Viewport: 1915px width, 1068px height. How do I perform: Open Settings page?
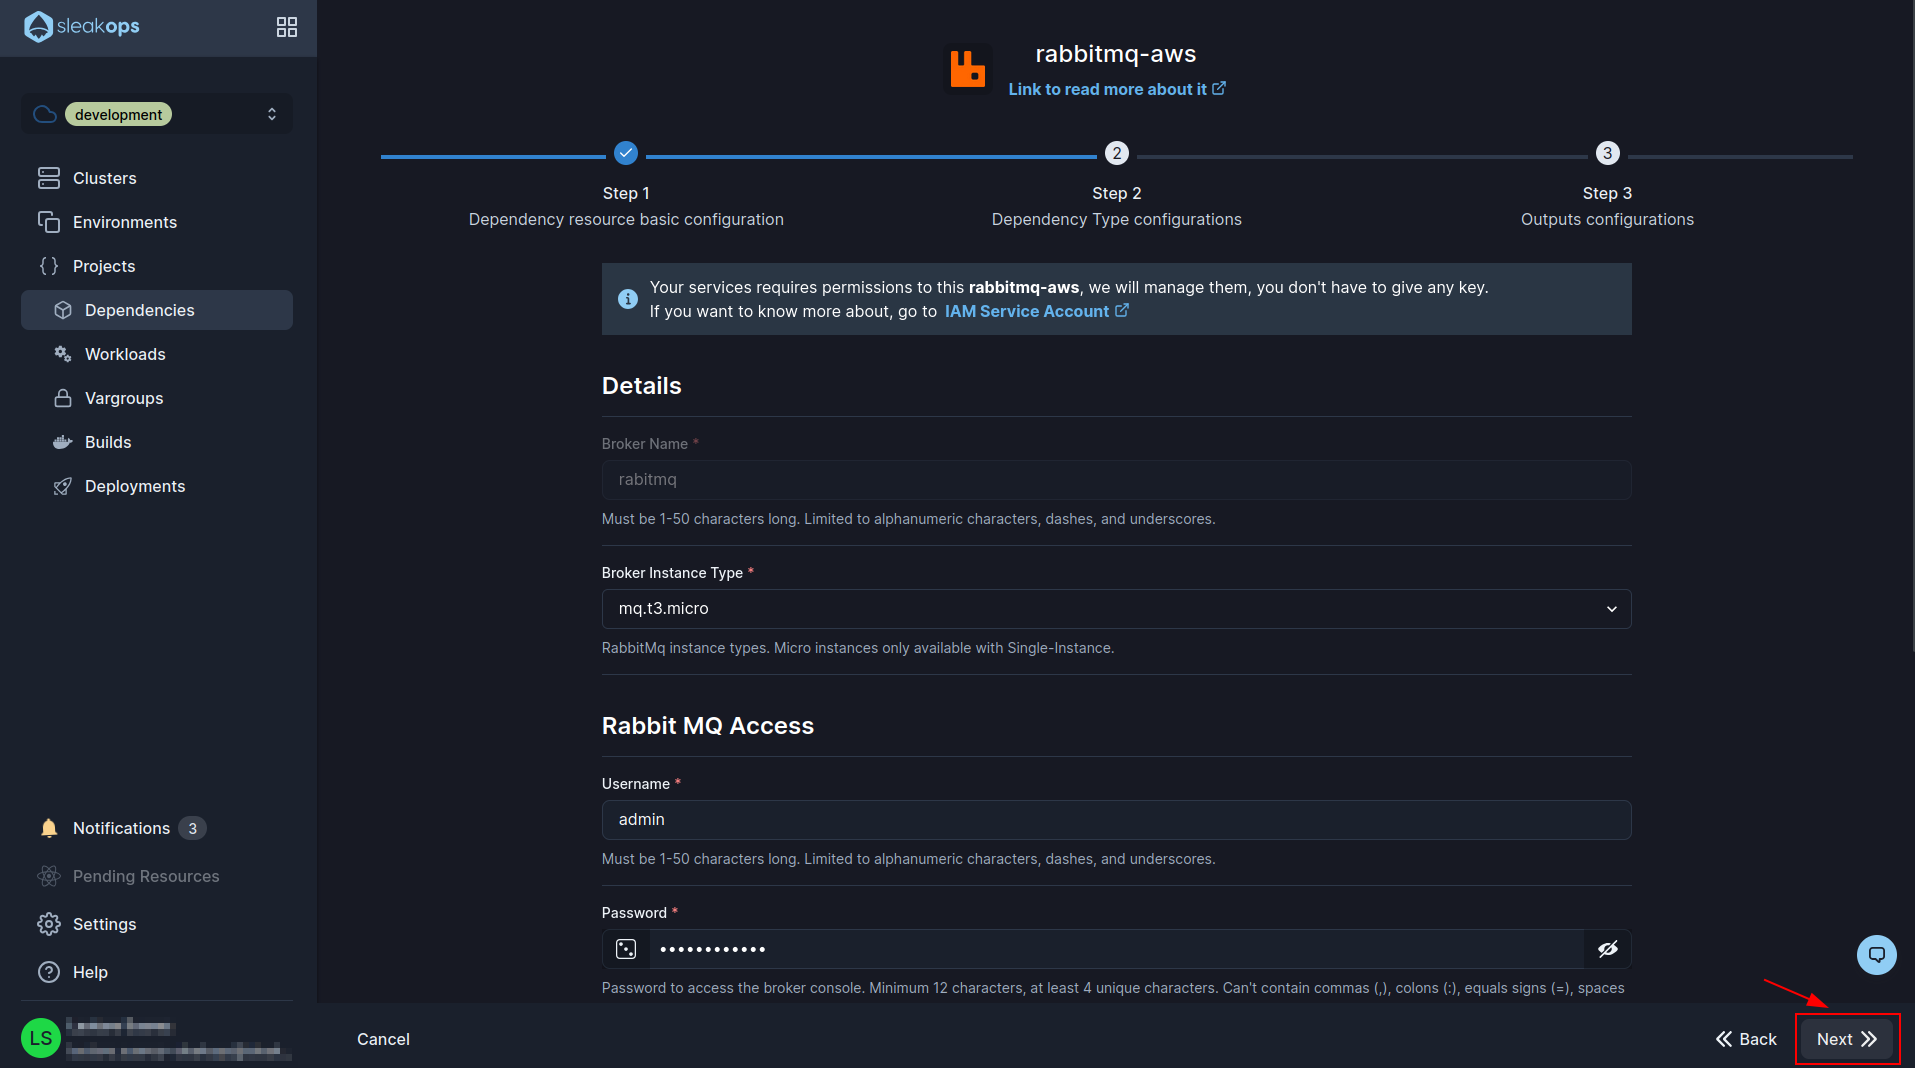(157, 924)
